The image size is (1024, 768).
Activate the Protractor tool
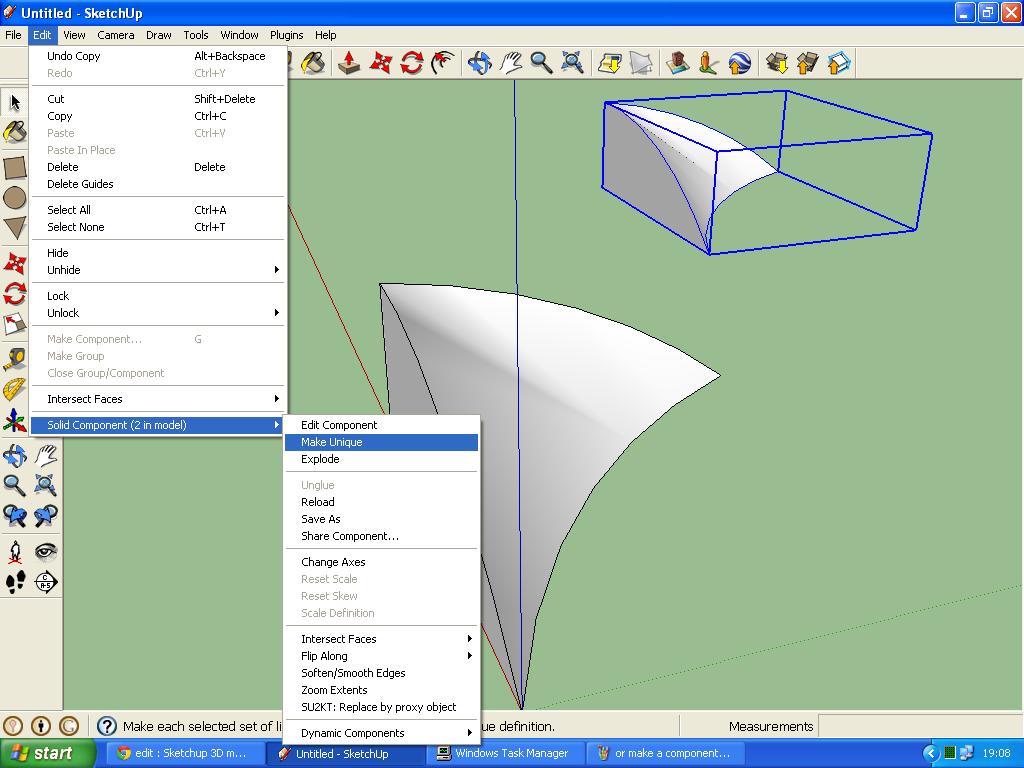[14, 390]
